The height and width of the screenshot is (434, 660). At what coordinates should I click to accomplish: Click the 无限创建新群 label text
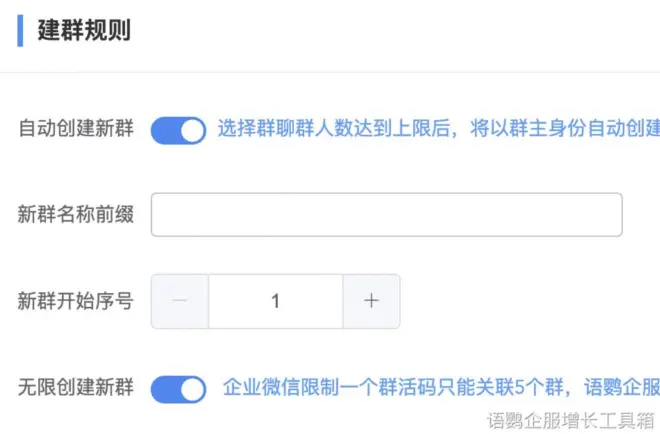pos(76,388)
